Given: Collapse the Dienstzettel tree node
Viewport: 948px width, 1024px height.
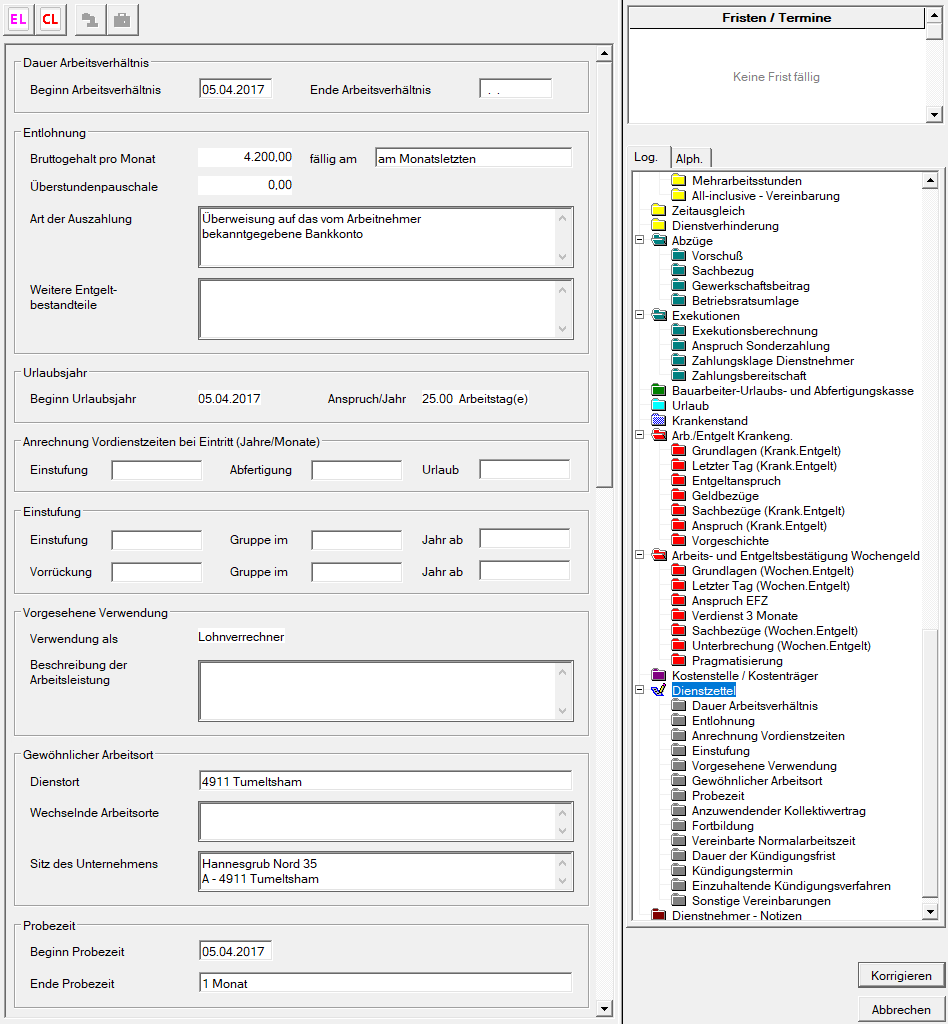Looking at the screenshot, I should click(639, 691).
